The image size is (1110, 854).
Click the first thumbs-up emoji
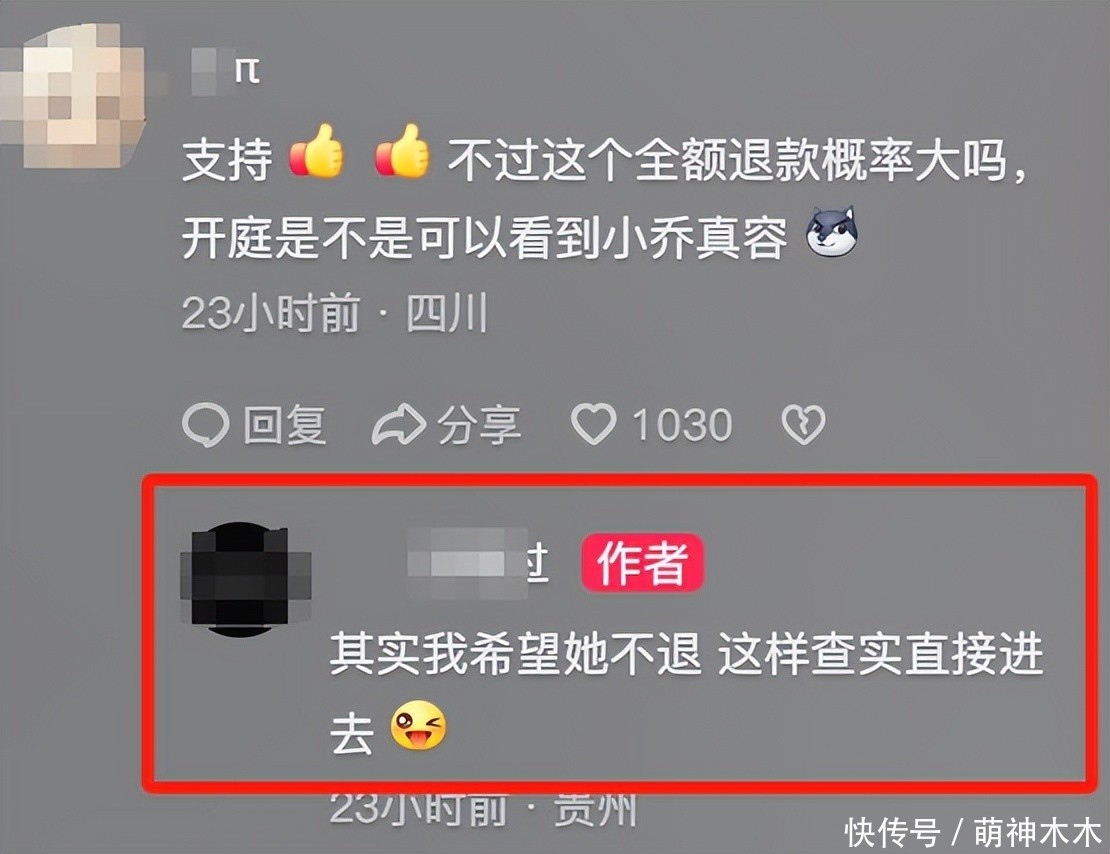point(316,151)
